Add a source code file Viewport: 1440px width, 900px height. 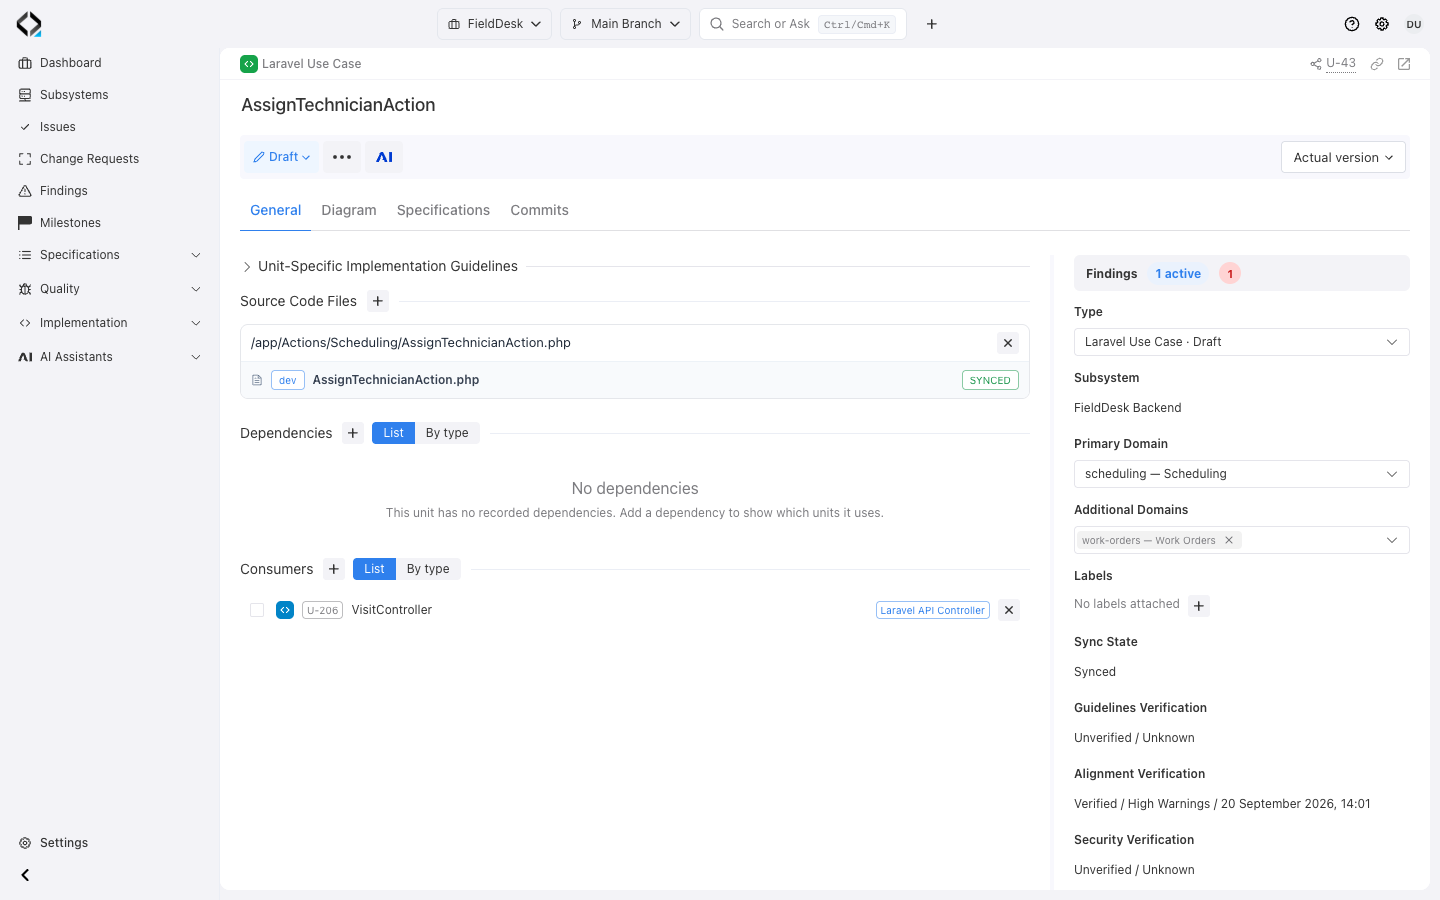[x=378, y=301]
